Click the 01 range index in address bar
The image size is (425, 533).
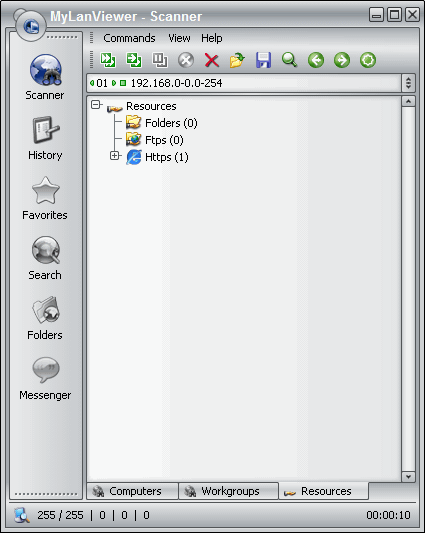tap(102, 83)
